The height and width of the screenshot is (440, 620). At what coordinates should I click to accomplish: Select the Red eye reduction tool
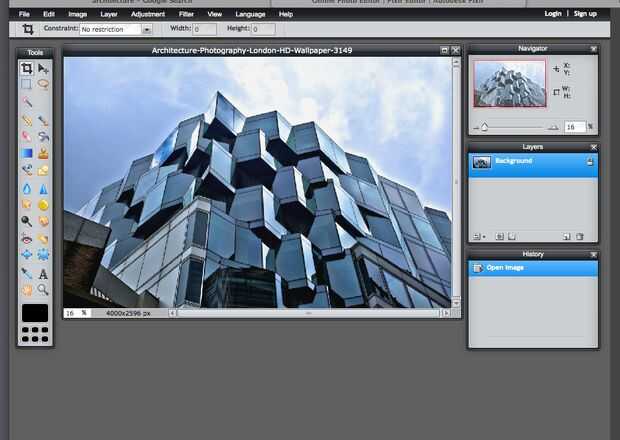pos(27,239)
